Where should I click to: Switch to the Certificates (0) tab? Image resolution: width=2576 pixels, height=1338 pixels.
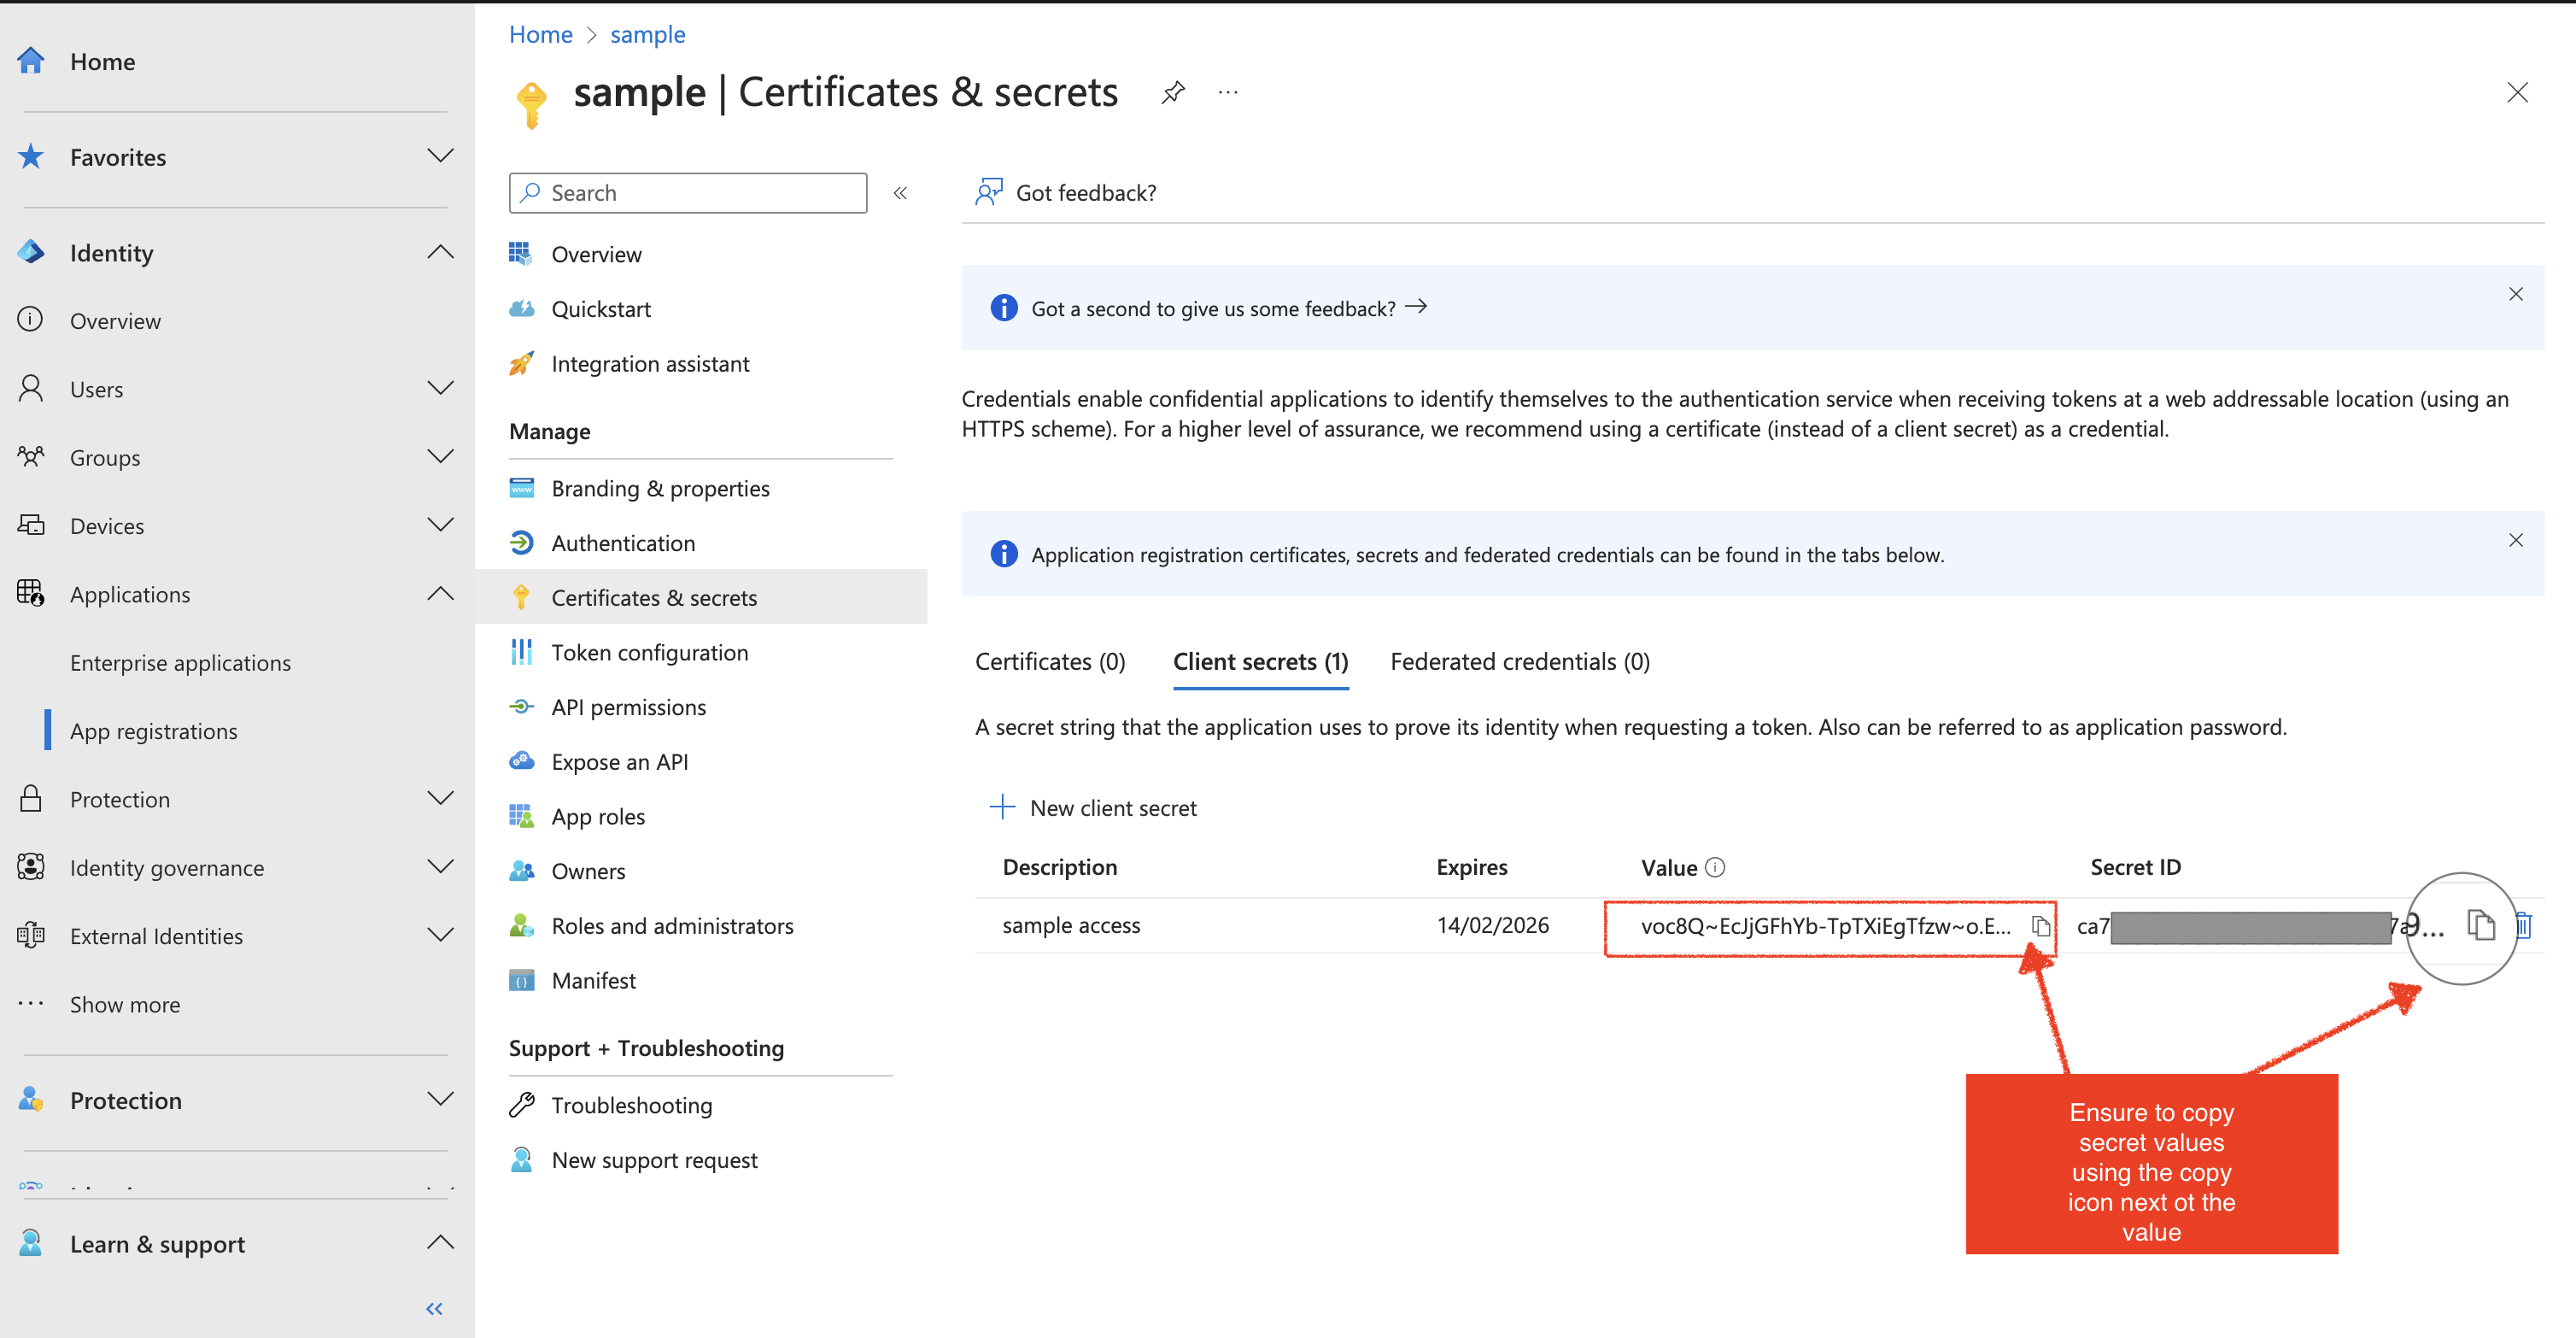1050,661
